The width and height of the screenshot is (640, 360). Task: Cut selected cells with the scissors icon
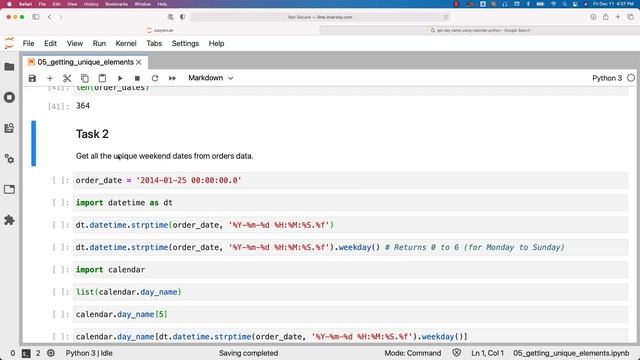67,78
